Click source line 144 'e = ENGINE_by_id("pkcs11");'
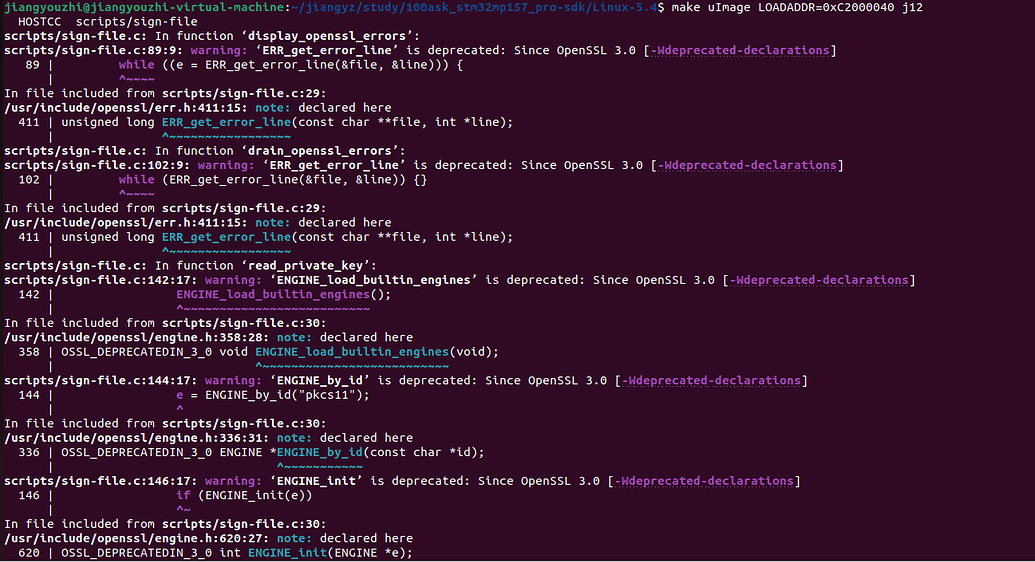This screenshot has height=562, width=1035. point(194,395)
